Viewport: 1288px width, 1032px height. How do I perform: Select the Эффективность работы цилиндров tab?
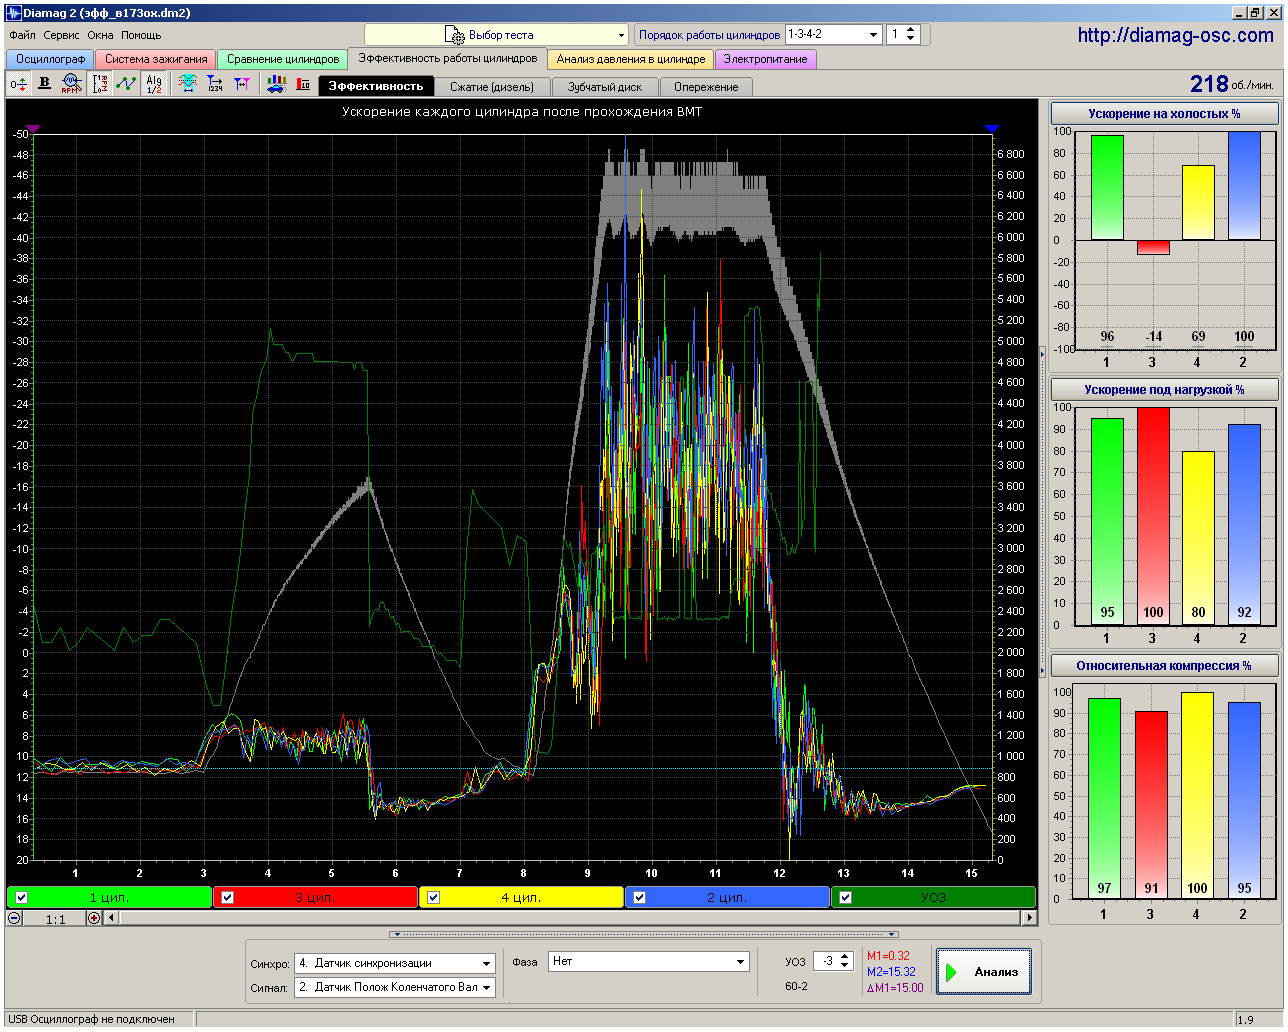coord(448,58)
